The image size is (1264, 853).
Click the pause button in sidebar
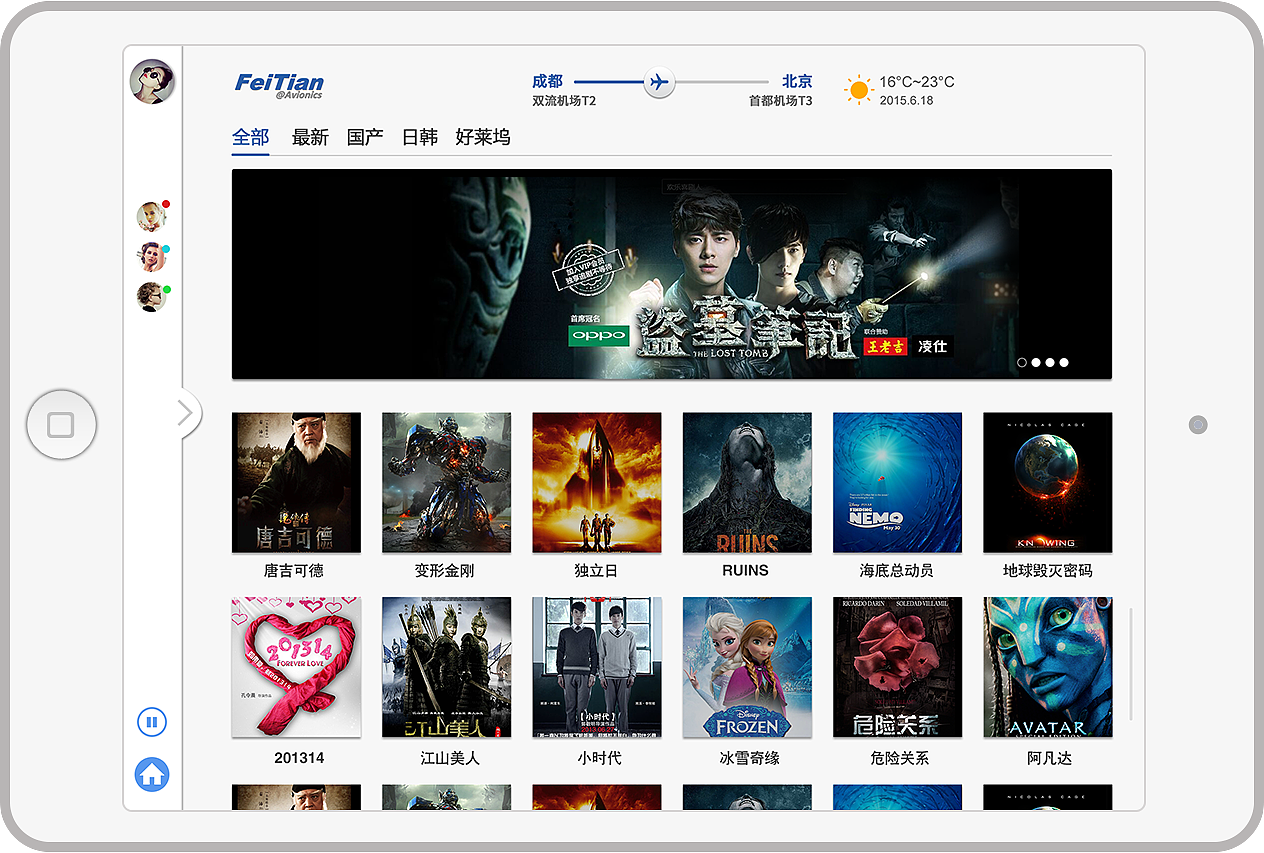coord(152,721)
